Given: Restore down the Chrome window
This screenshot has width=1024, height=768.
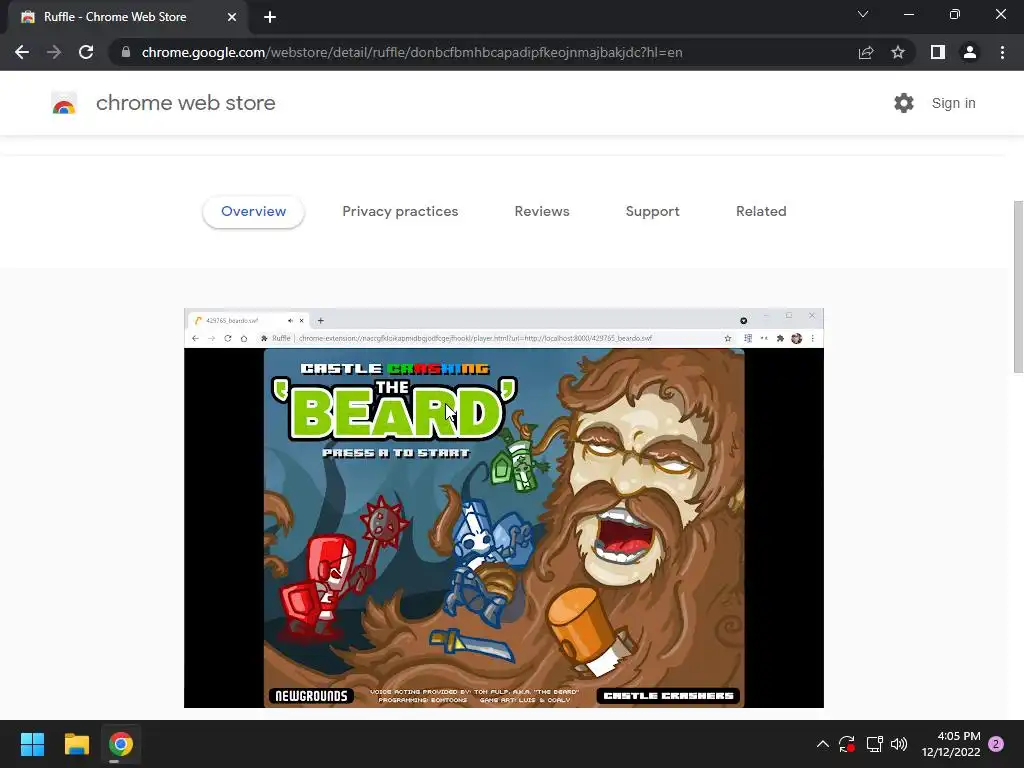Looking at the screenshot, I should click(955, 14).
